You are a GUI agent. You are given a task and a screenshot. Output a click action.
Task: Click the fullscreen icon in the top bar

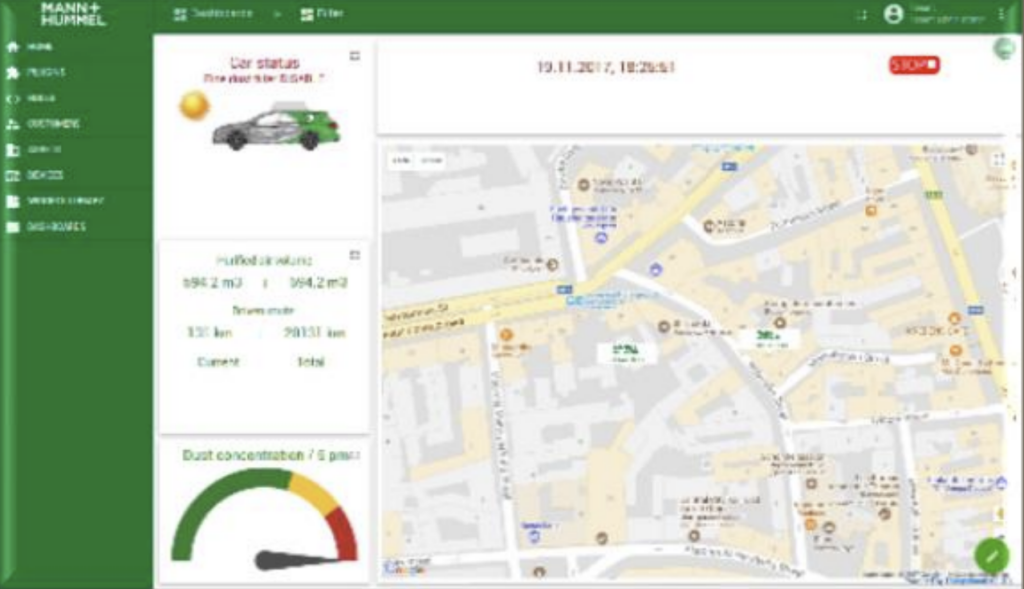coord(861,15)
